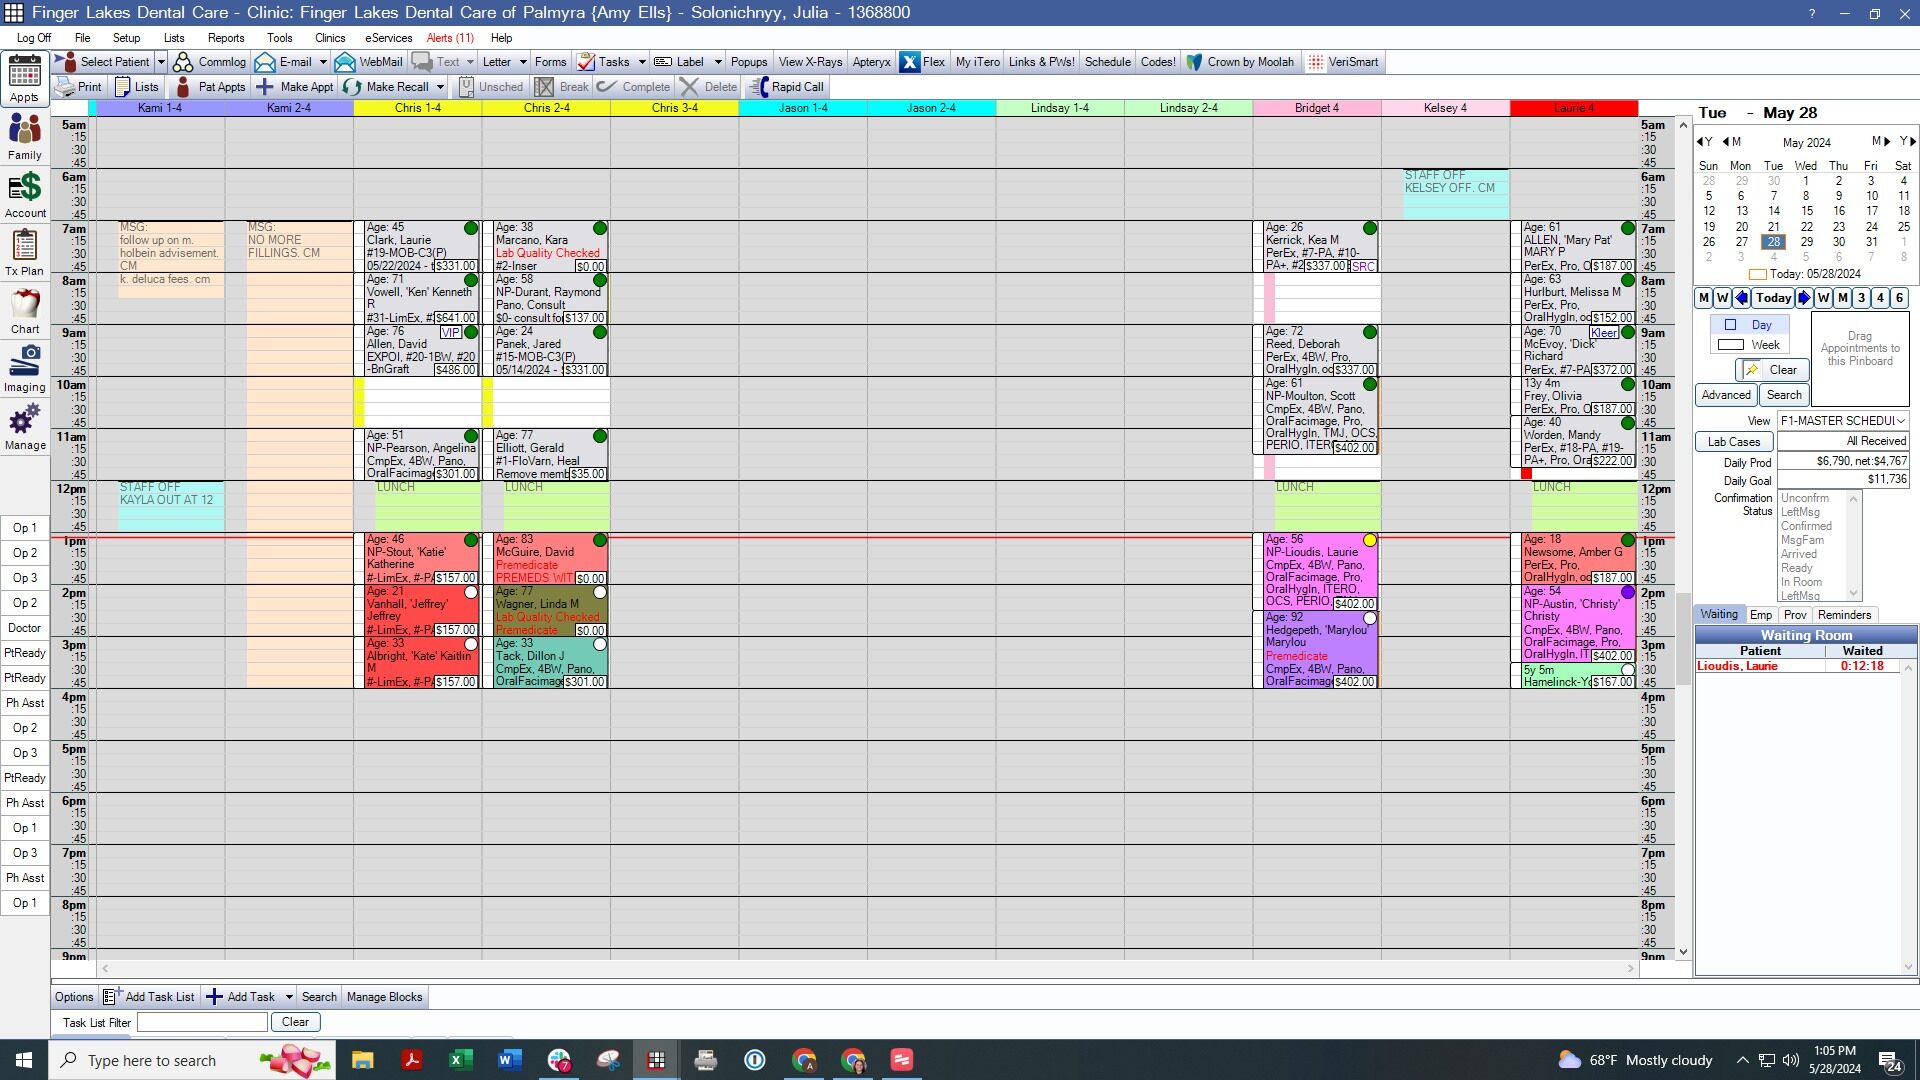Select the Day view radio option
Image resolution: width=1920 pixels, height=1080 pixels.
pyautogui.click(x=1731, y=325)
